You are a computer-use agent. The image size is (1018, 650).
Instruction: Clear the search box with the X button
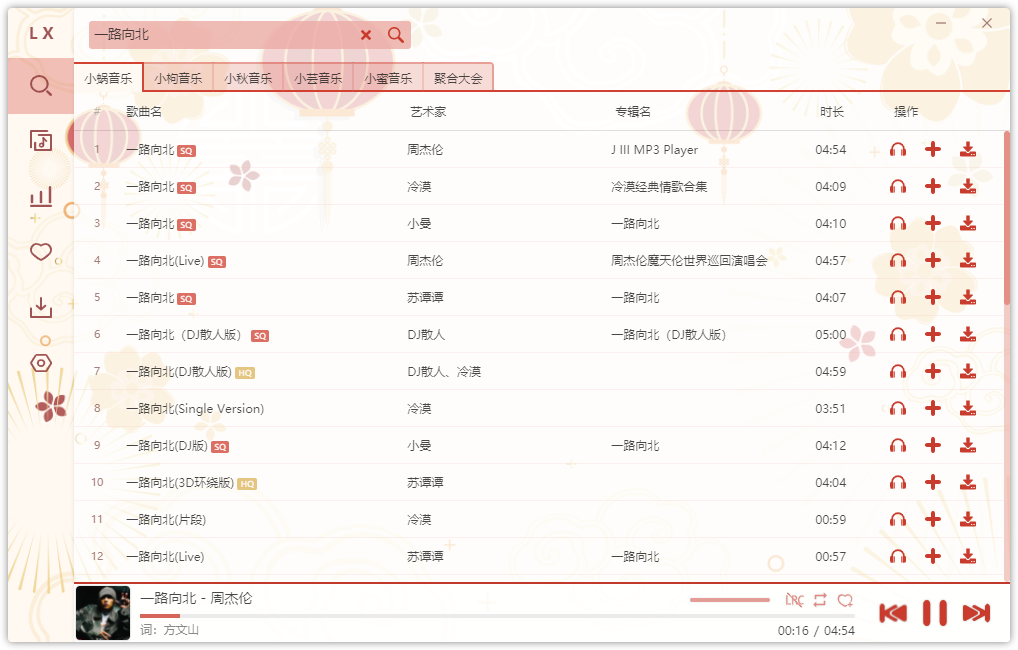click(x=366, y=33)
